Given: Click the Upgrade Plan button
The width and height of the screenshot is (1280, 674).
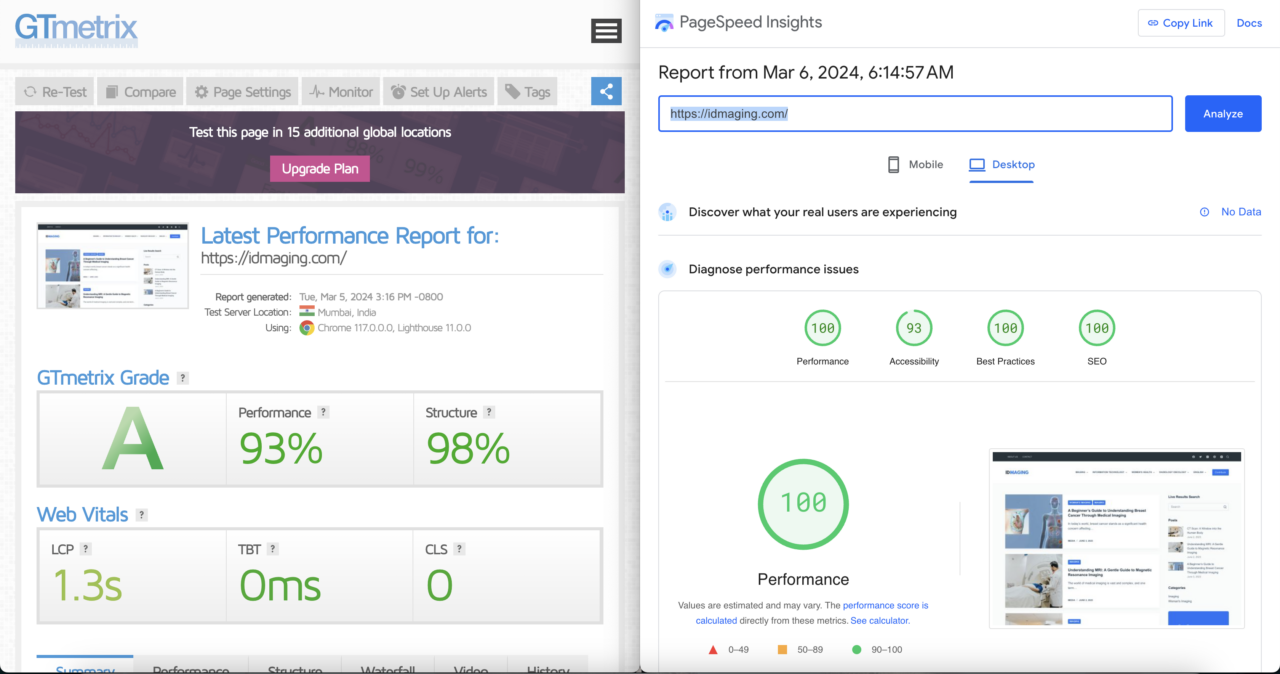Looking at the screenshot, I should point(320,169).
